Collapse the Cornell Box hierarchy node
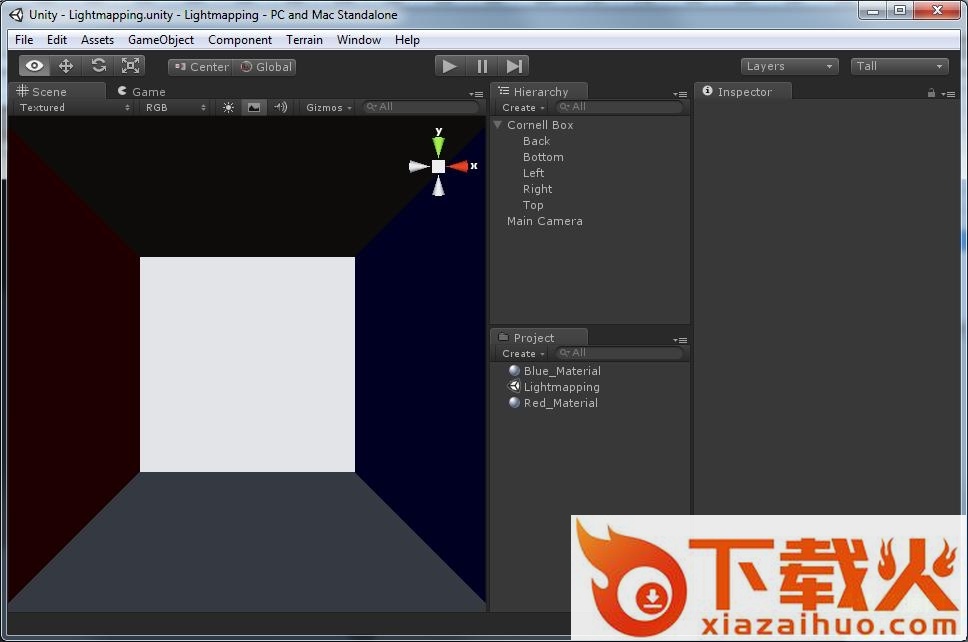Image resolution: width=968 pixels, height=642 pixels. pyautogui.click(x=498, y=125)
